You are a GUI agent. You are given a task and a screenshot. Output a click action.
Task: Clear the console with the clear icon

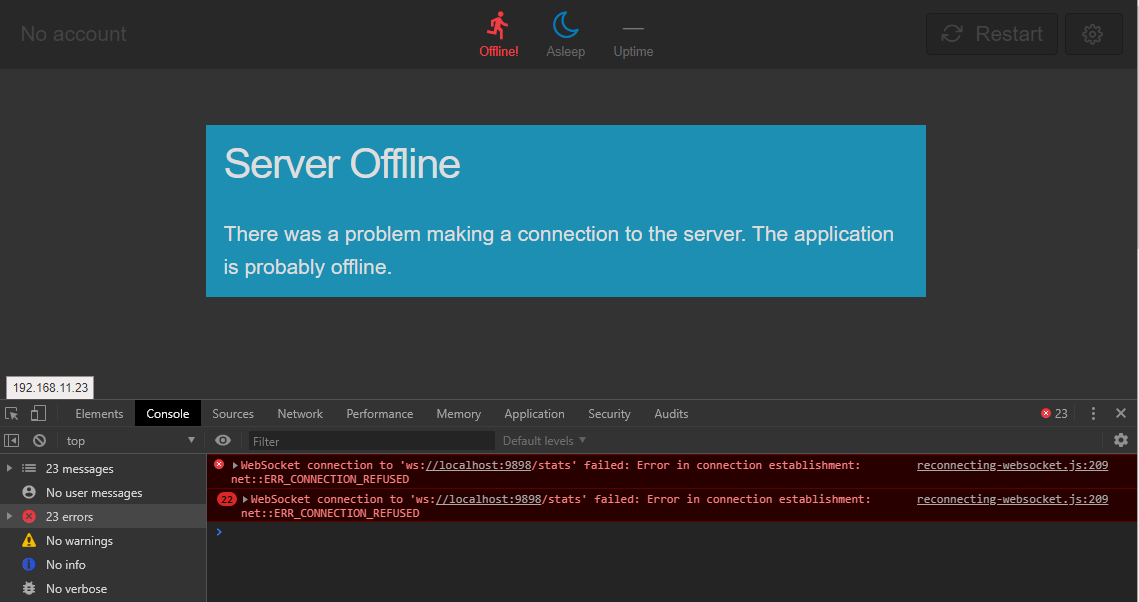coord(39,441)
